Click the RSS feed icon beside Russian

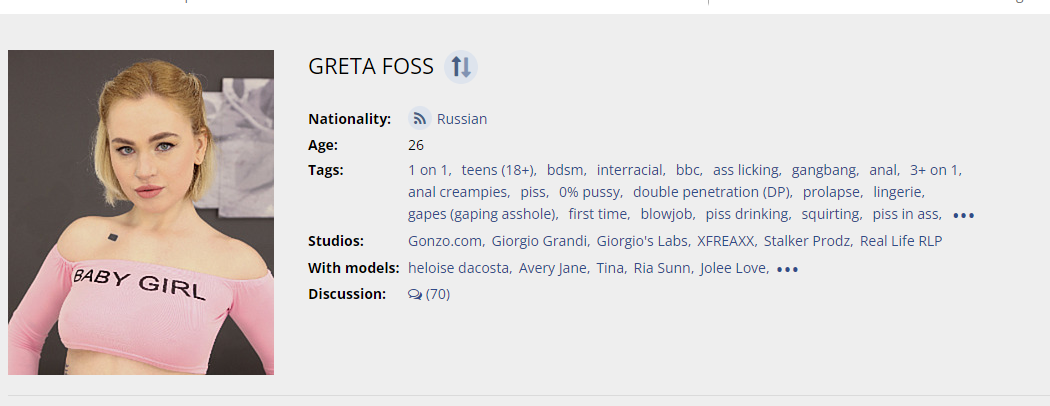(x=420, y=119)
